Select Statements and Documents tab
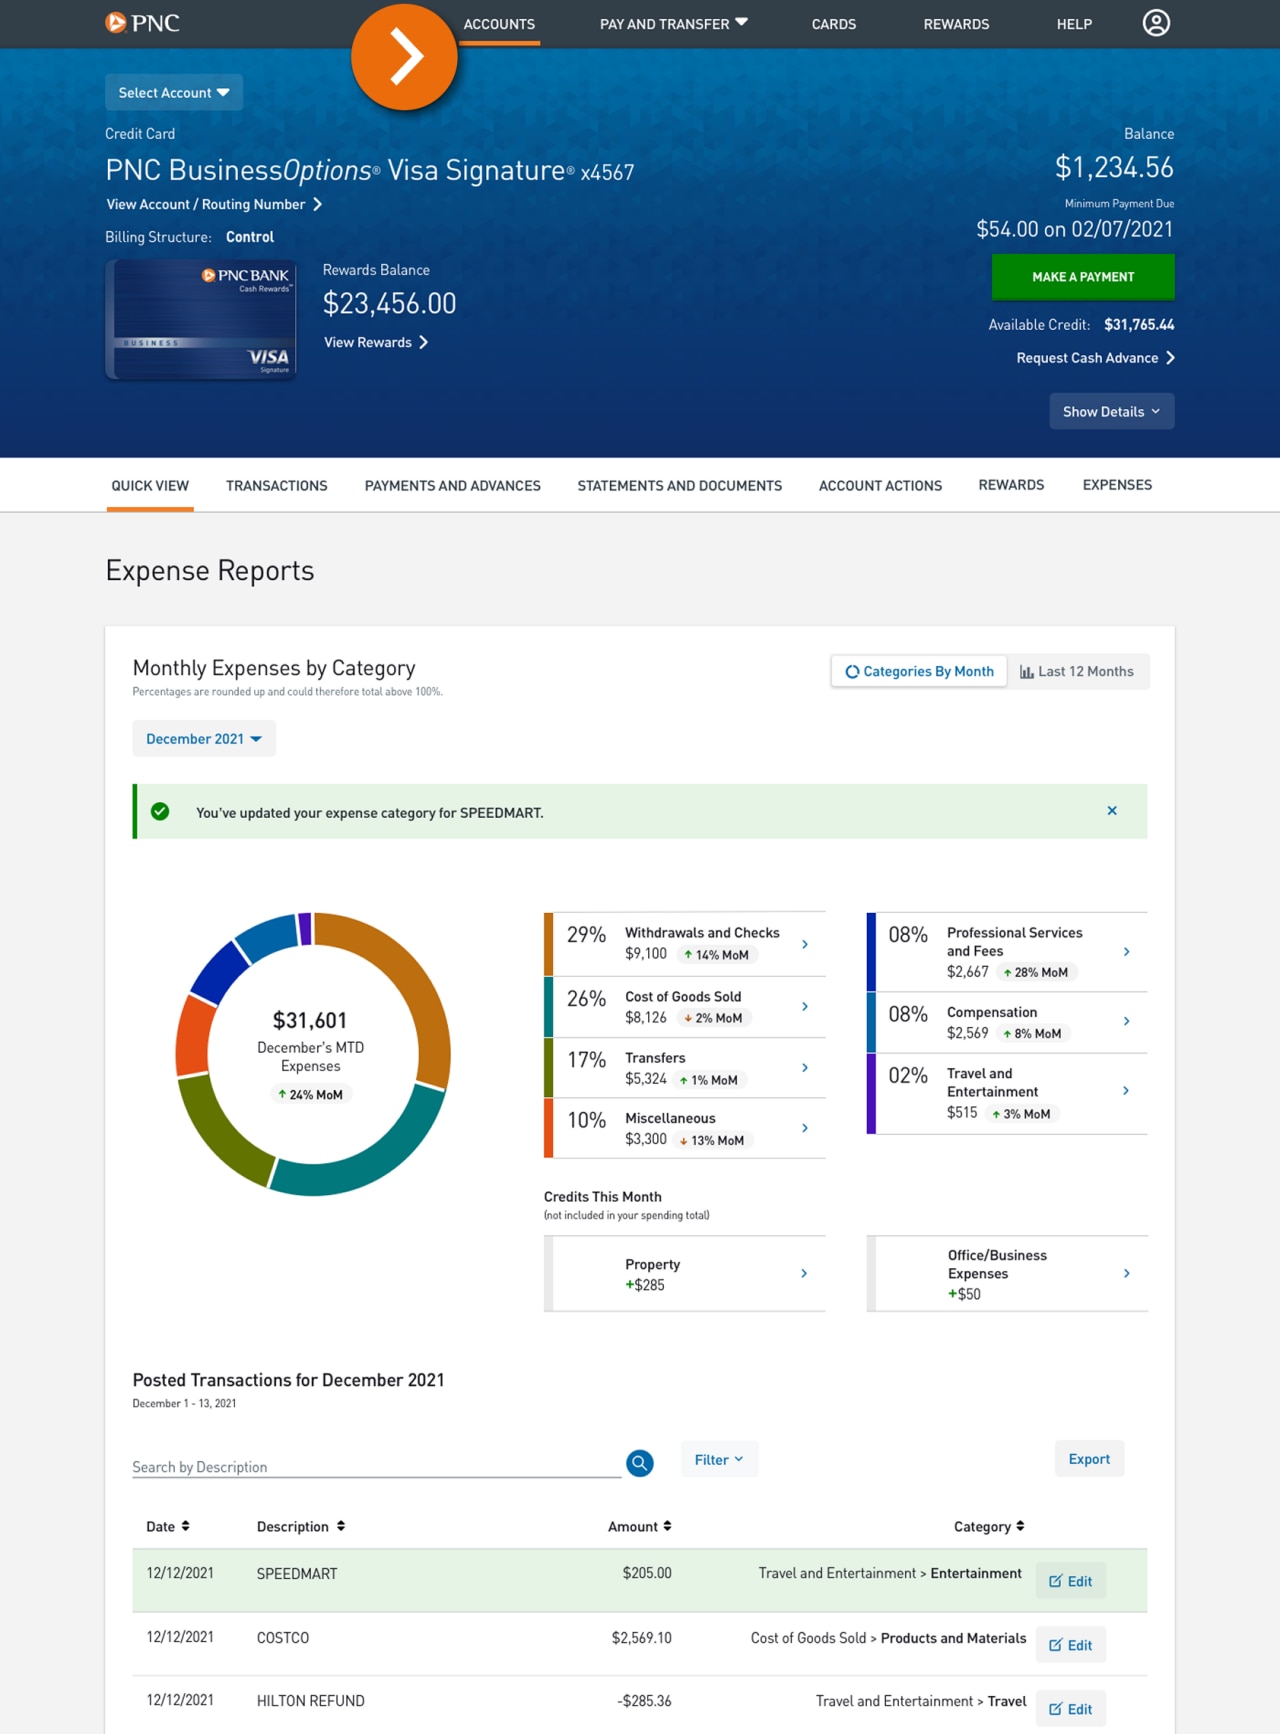 679,485
